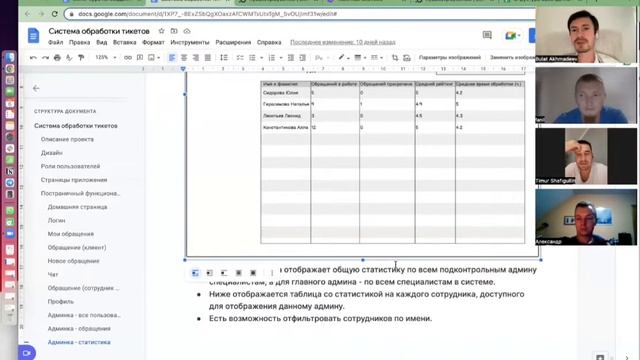
Task: Click the blue camera button at bottom left
Action: 27,353
